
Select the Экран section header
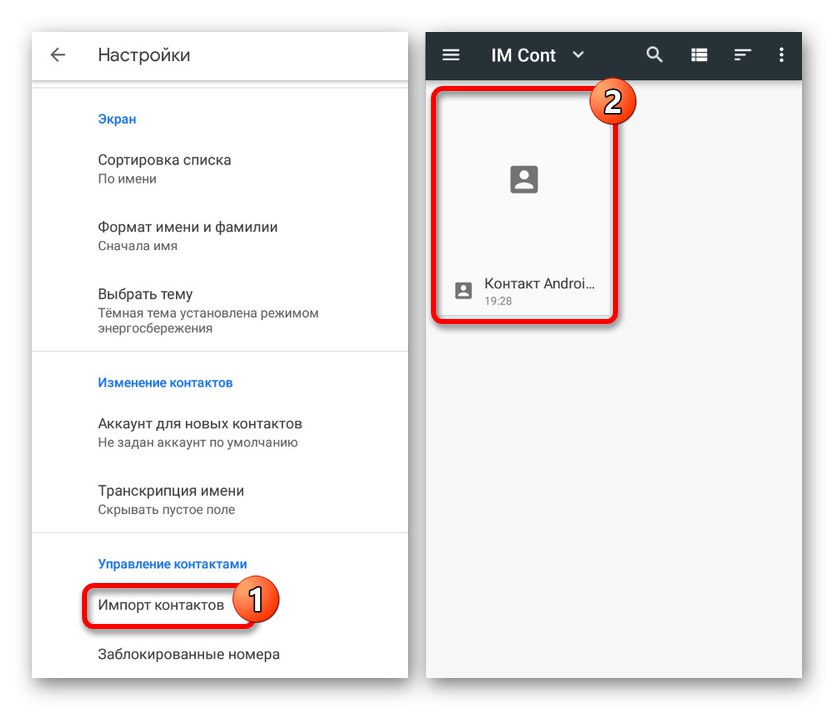[117, 118]
